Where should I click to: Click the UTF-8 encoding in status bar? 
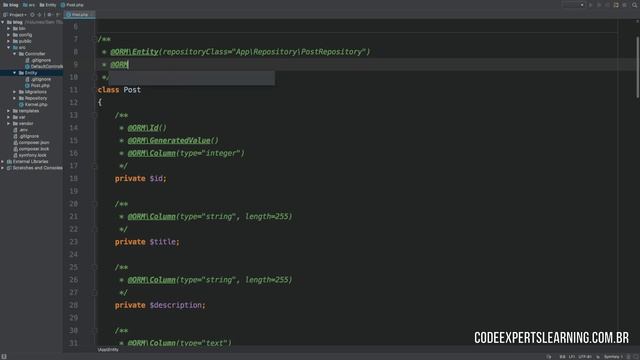point(586,357)
